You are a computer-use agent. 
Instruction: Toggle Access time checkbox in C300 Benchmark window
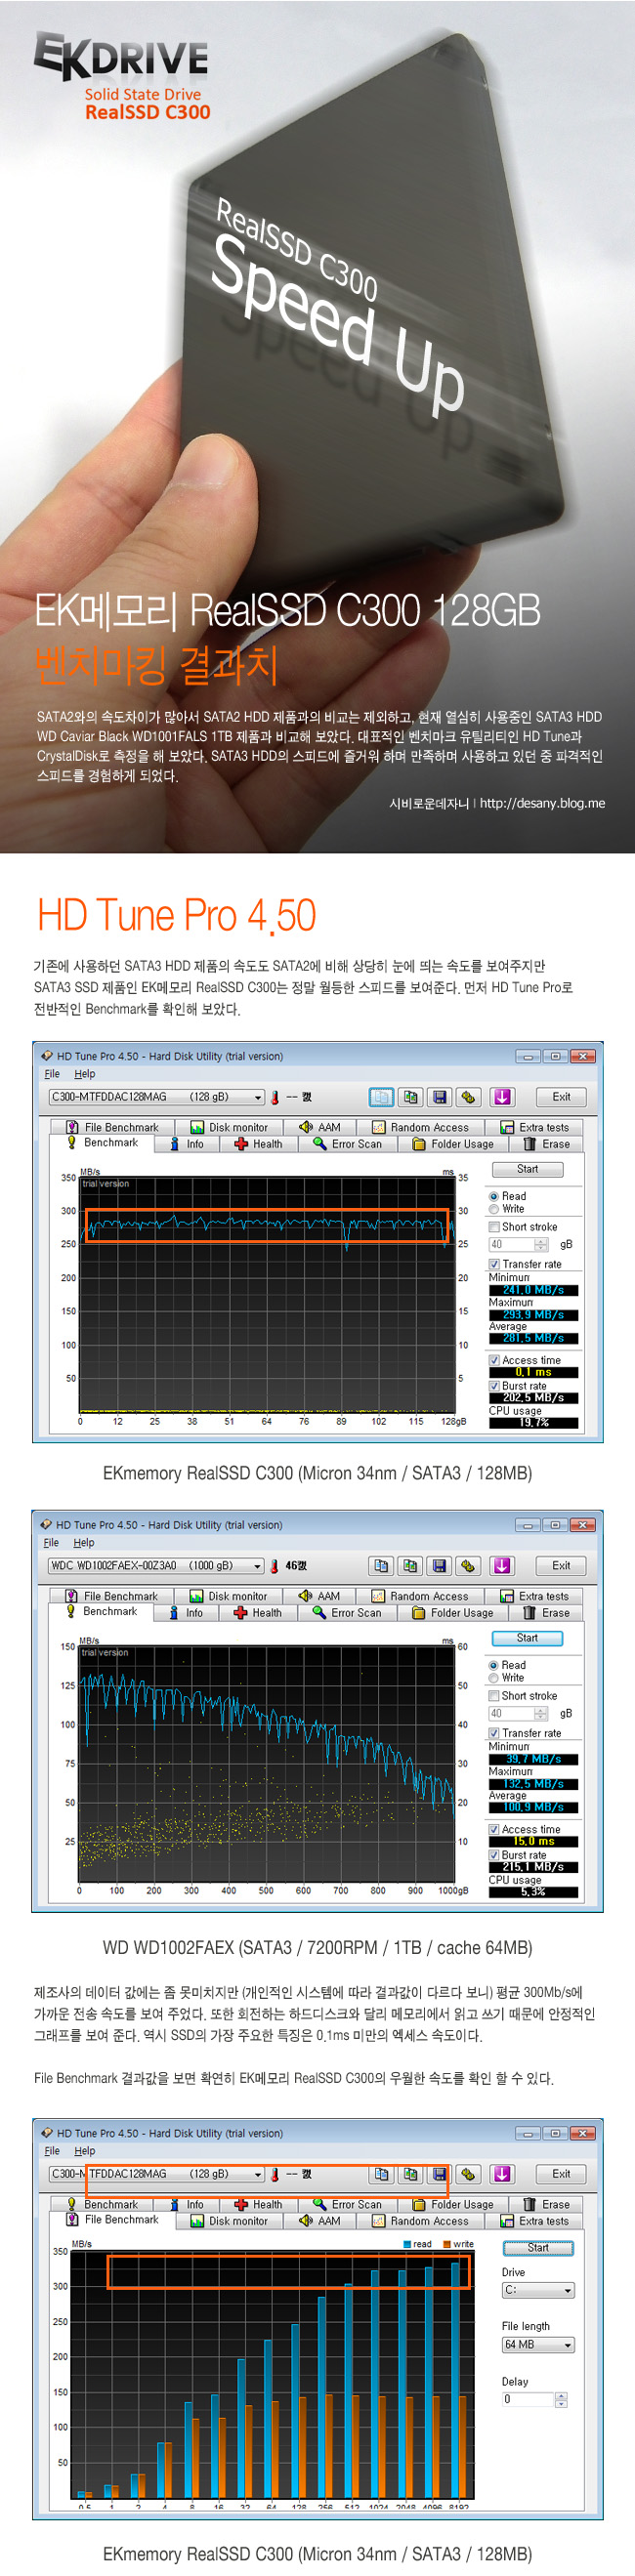[x=494, y=1360]
